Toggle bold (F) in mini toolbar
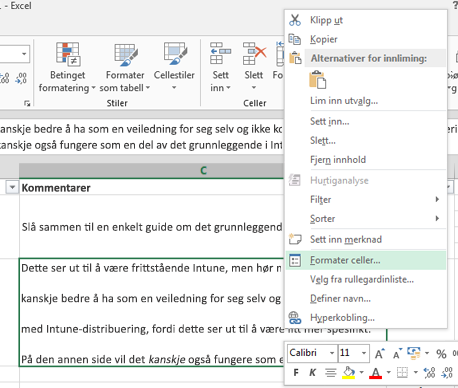 (296, 372)
